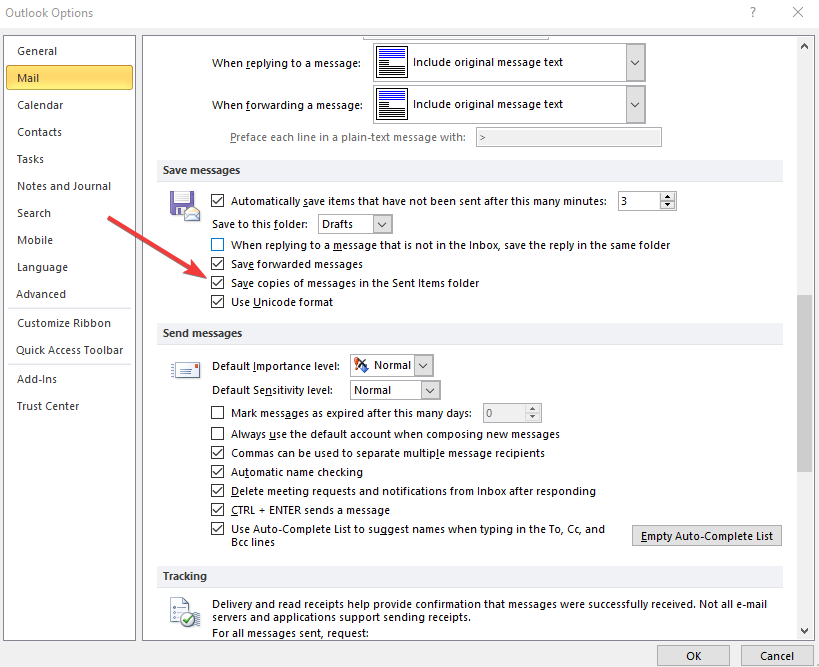Click the Save messages floppy disk icon
This screenshot has height=667, width=819.
pyautogui.click(x=184, y=206)
